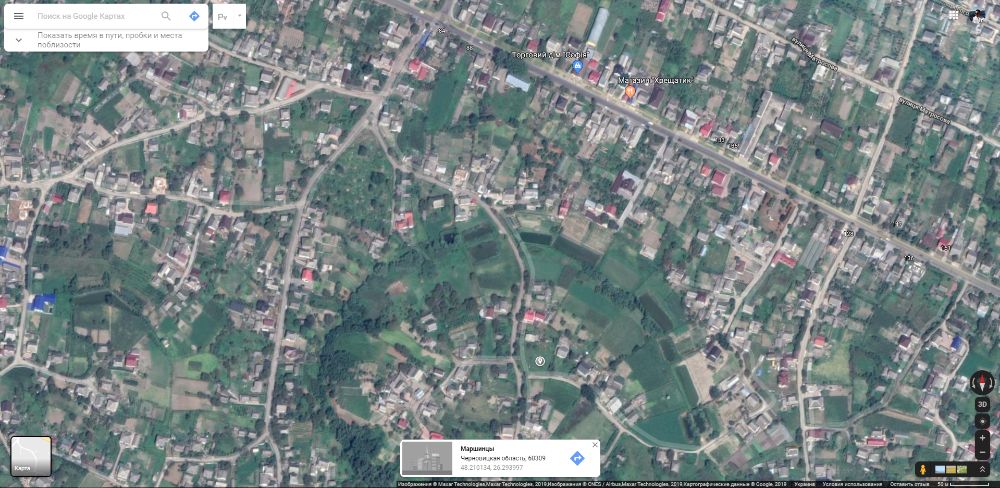Click the search magnifier icon
Screen dimensions: 1000x488
[x=166, y=16]
